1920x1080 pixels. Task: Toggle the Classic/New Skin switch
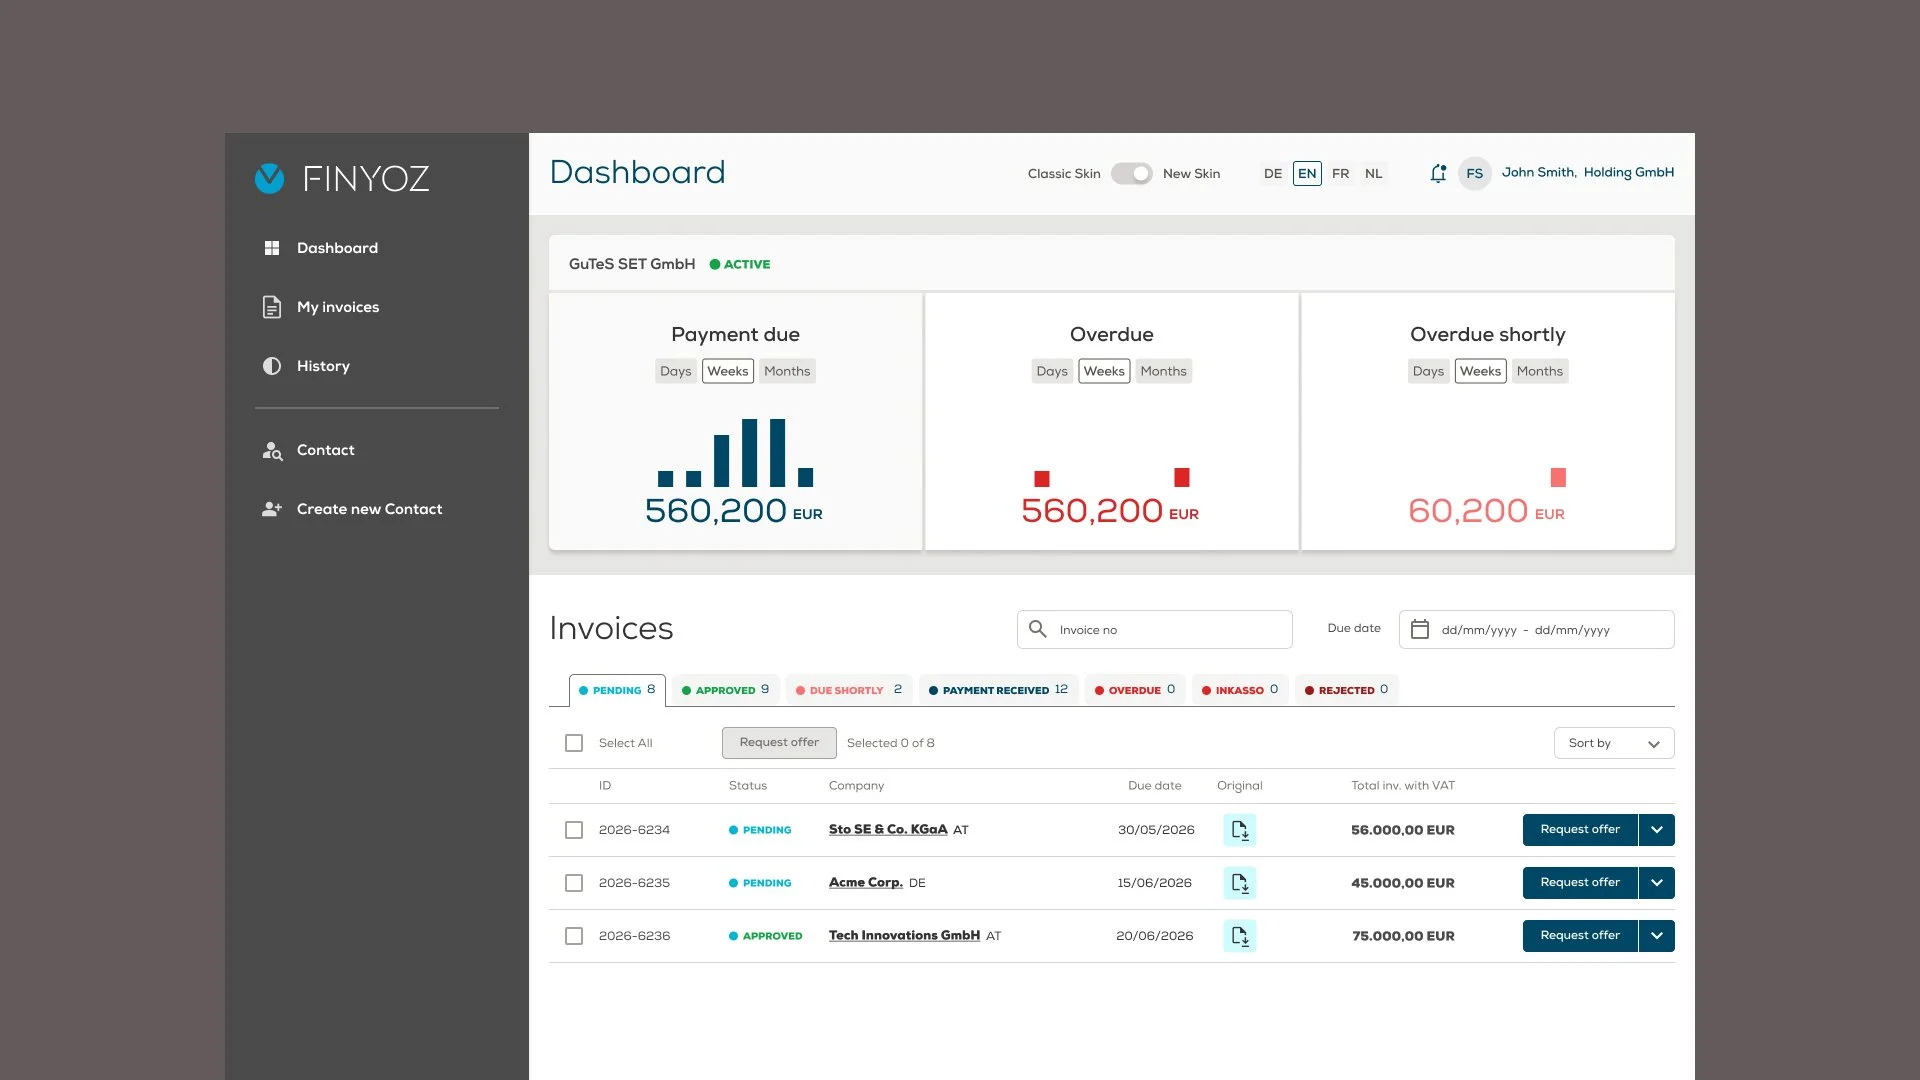coord(1131,173)
